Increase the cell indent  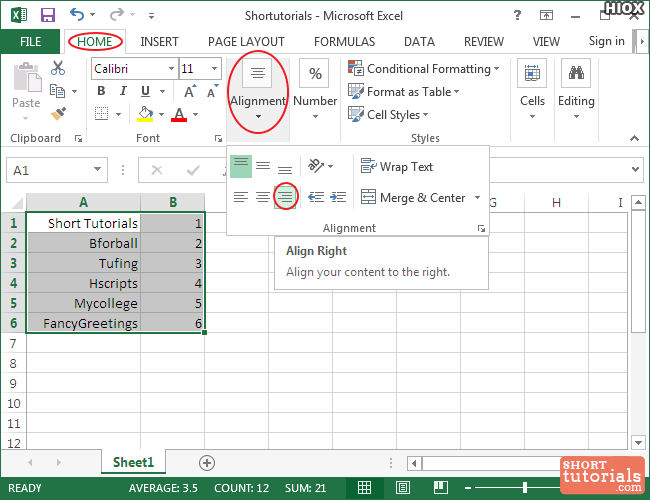coord(338,197)
